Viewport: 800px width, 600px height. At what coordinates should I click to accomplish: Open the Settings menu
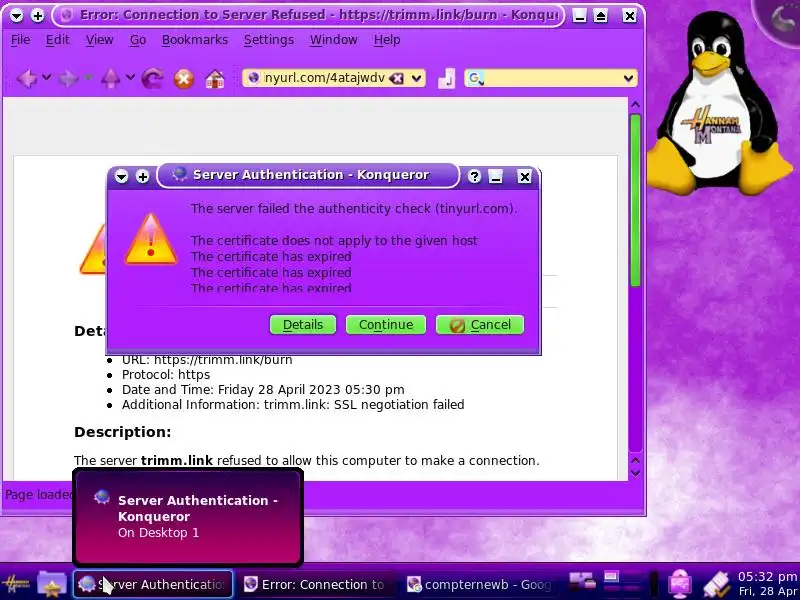[x=269, y=40]
